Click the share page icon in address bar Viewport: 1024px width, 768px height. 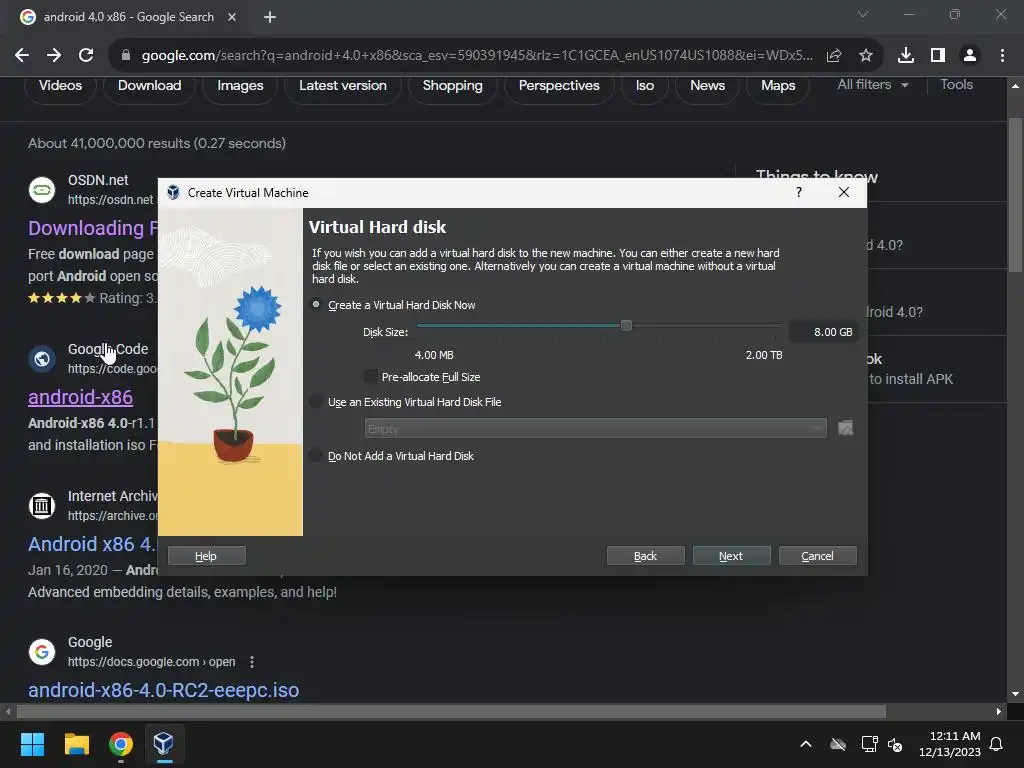[x=833, y=56]
